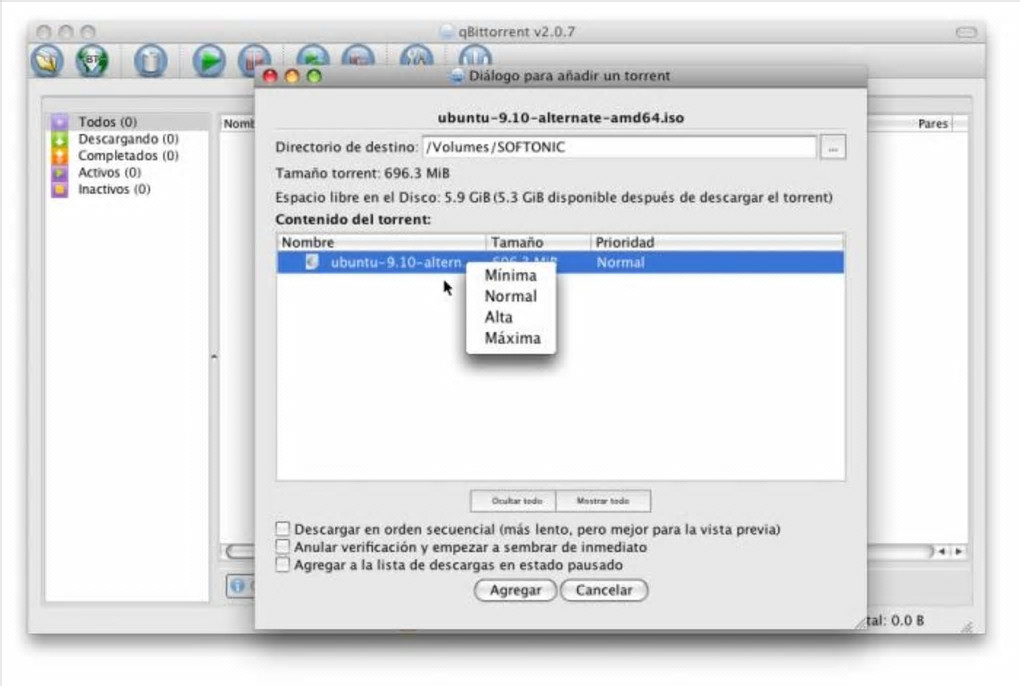
Task: Click the orange Completados filter icon
Action: (60, 156)
